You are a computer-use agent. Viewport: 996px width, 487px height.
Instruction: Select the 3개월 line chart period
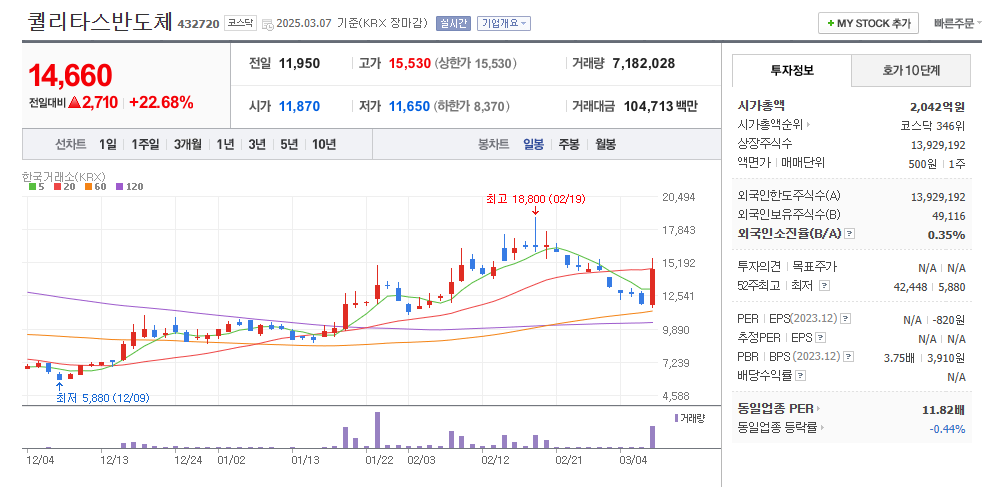(187, 144)
